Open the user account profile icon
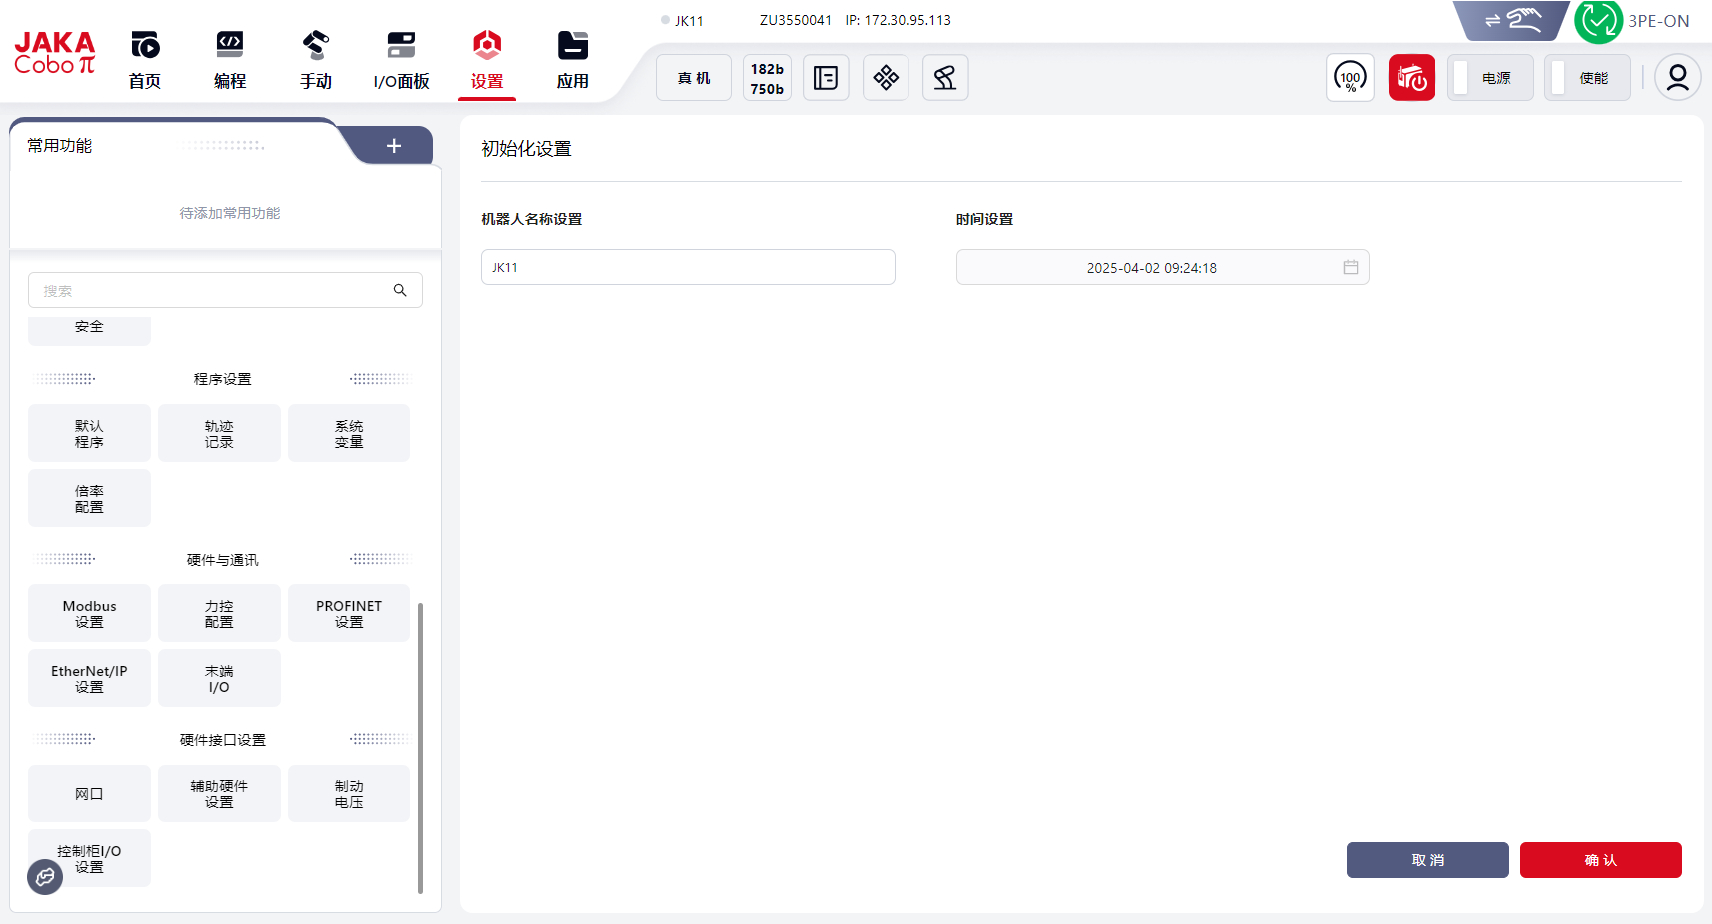Image resolution: width=1712 pixels, height=924 pixels. 1677,78
